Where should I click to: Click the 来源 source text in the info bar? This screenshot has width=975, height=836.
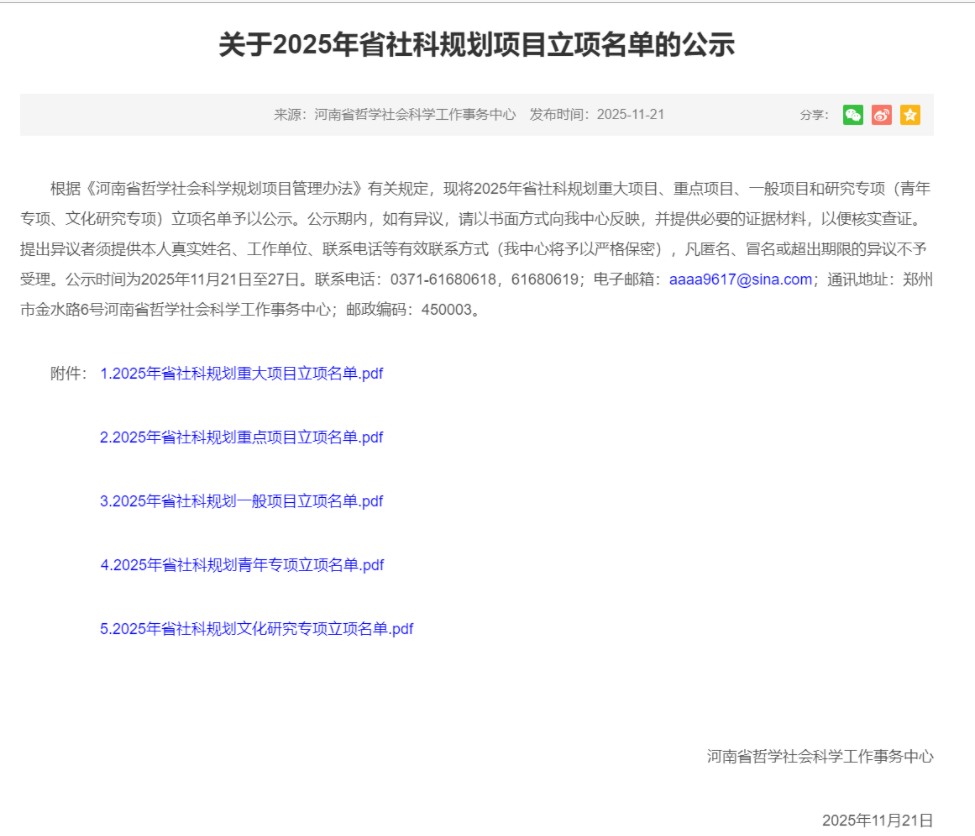click(x=395, y=115)
